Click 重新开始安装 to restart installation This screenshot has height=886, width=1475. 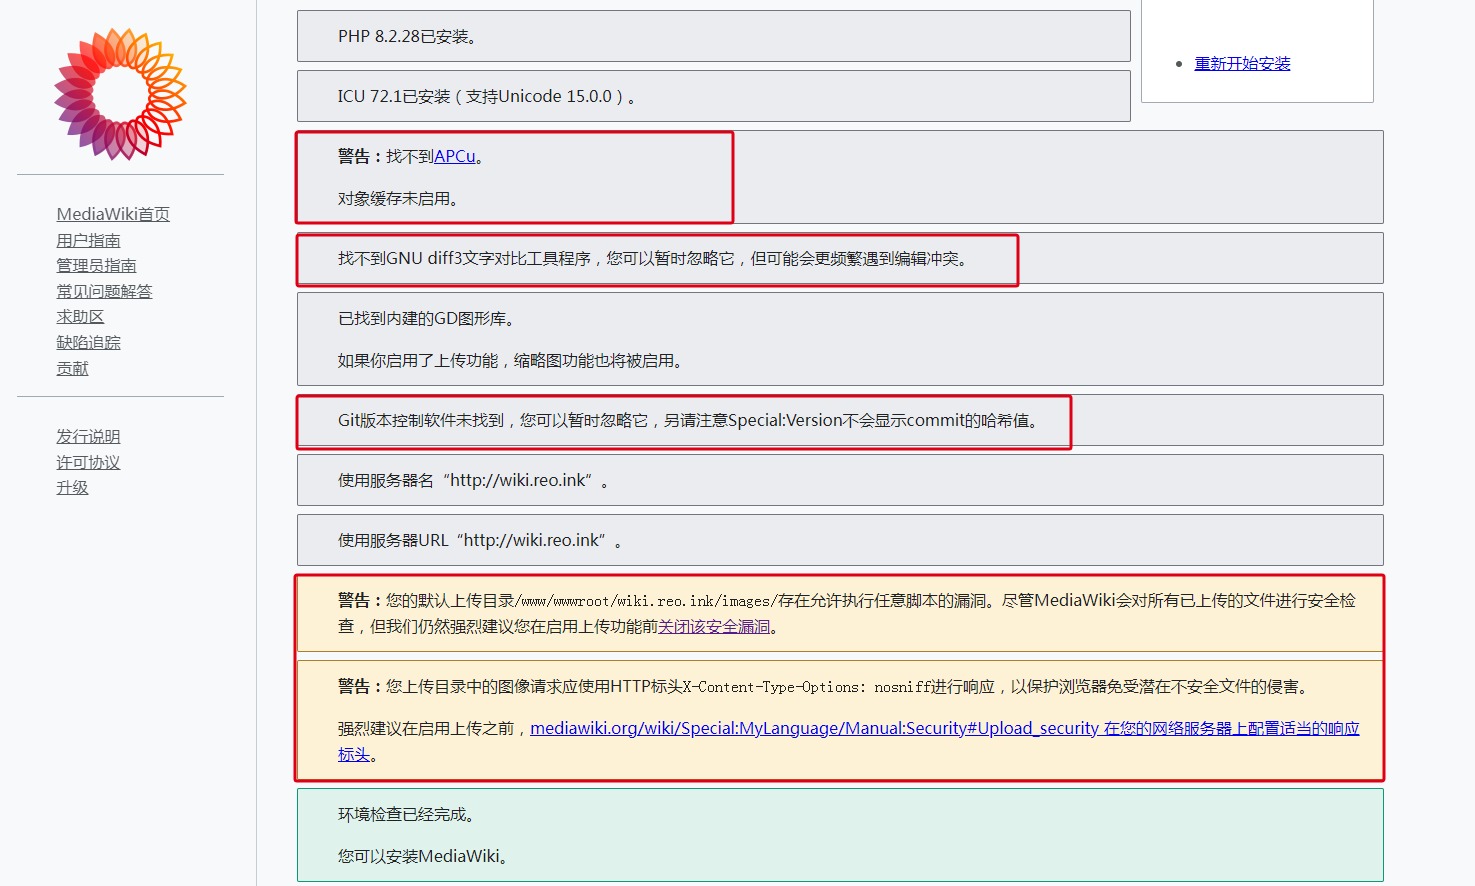(x=1242, y=63)
